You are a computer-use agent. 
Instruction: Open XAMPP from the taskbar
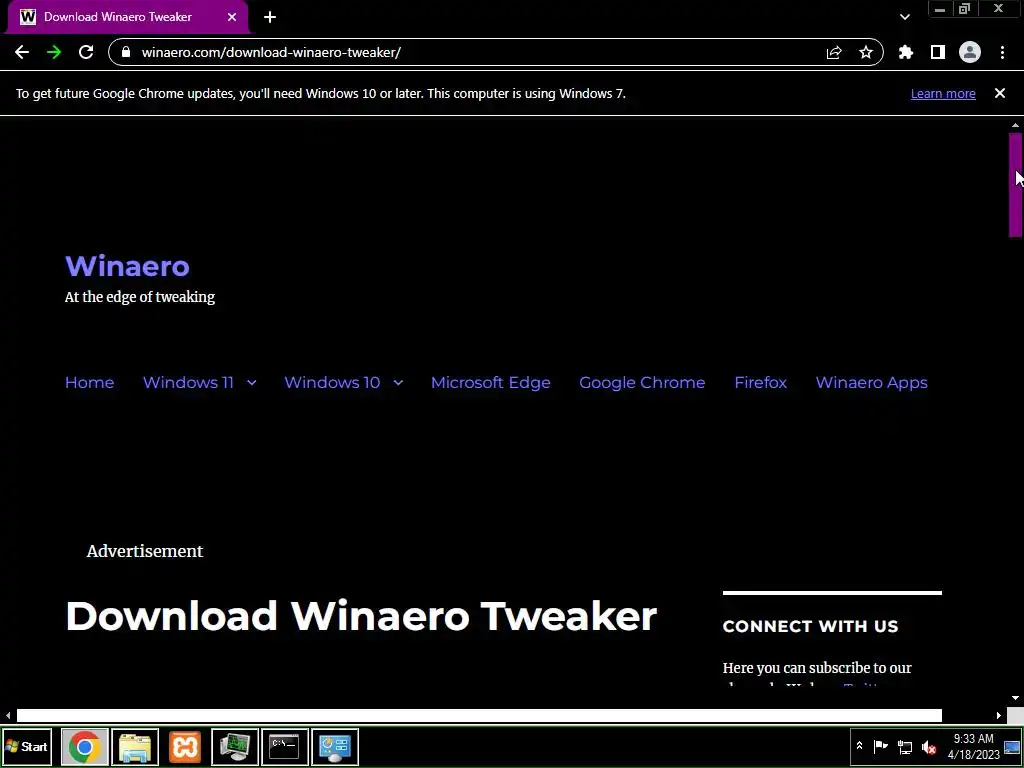pos(185,746)
